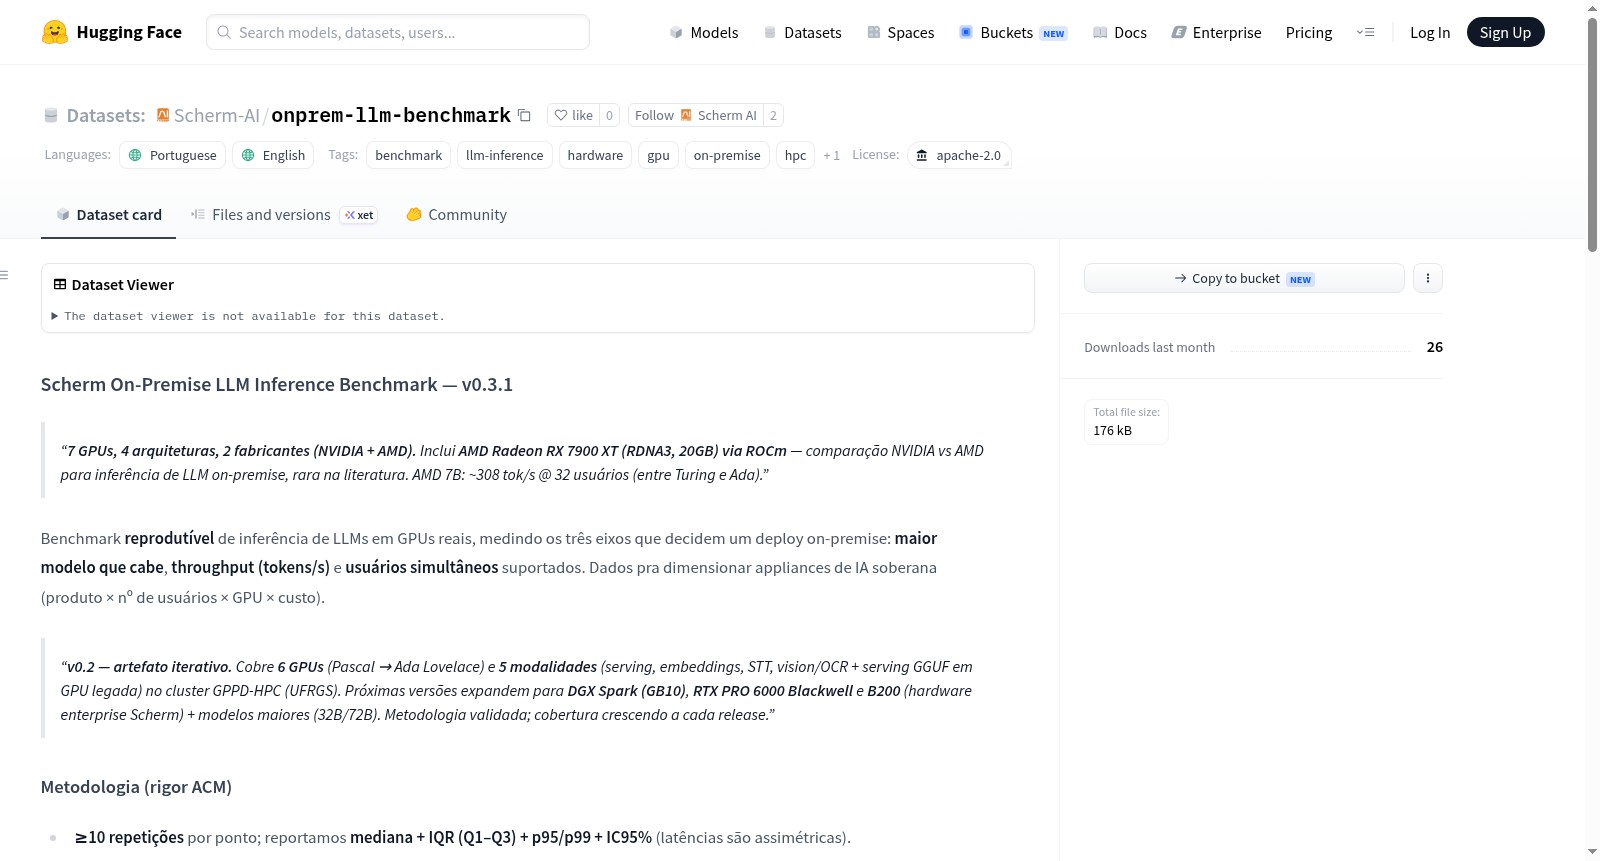Click Copy to bucket button

tap(1244, 278)
